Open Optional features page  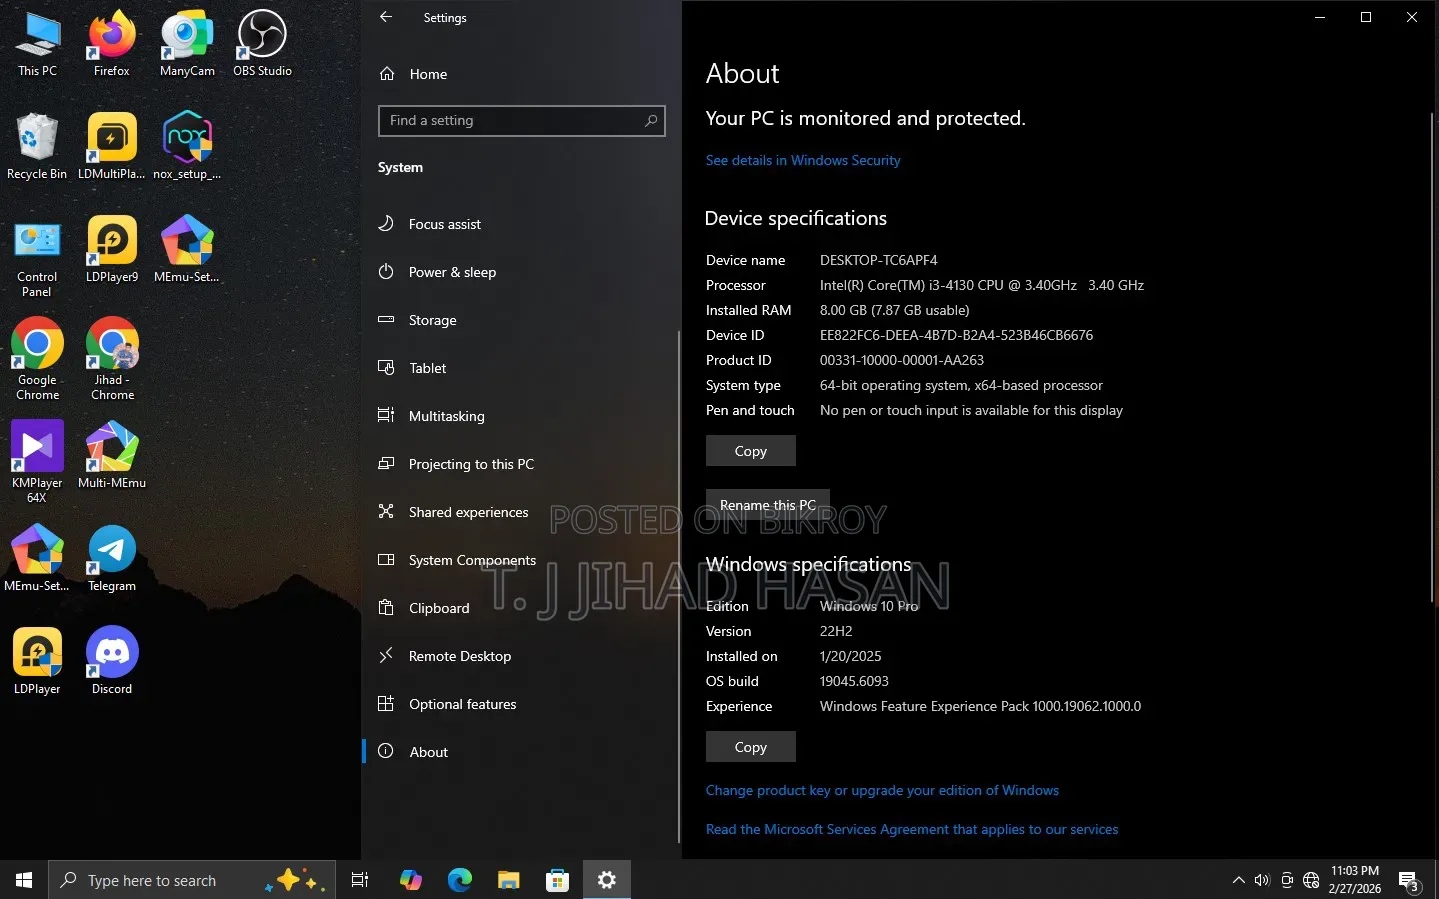tap(462, 704)
